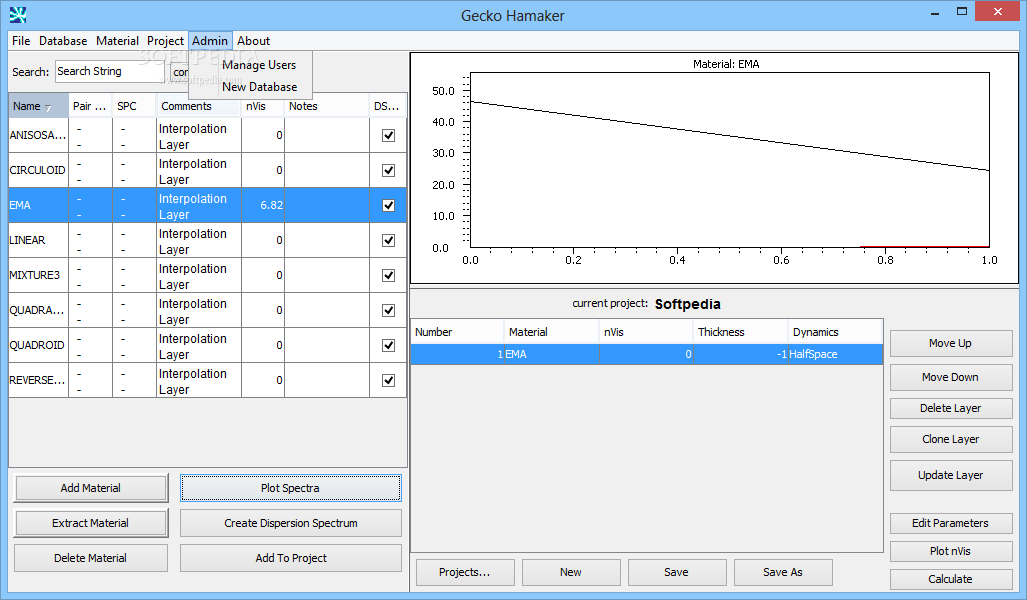Toggle the QUADROID row DS checkbox
Viewport: 1027px width, 600px height.
pos(388,345)
